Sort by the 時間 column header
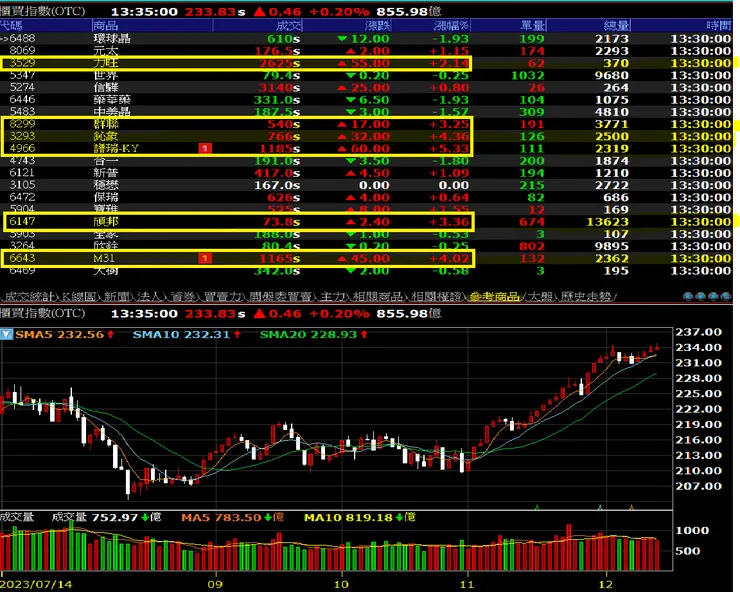Viewport: 740px width, 592px height. click(x=682, y=25)
